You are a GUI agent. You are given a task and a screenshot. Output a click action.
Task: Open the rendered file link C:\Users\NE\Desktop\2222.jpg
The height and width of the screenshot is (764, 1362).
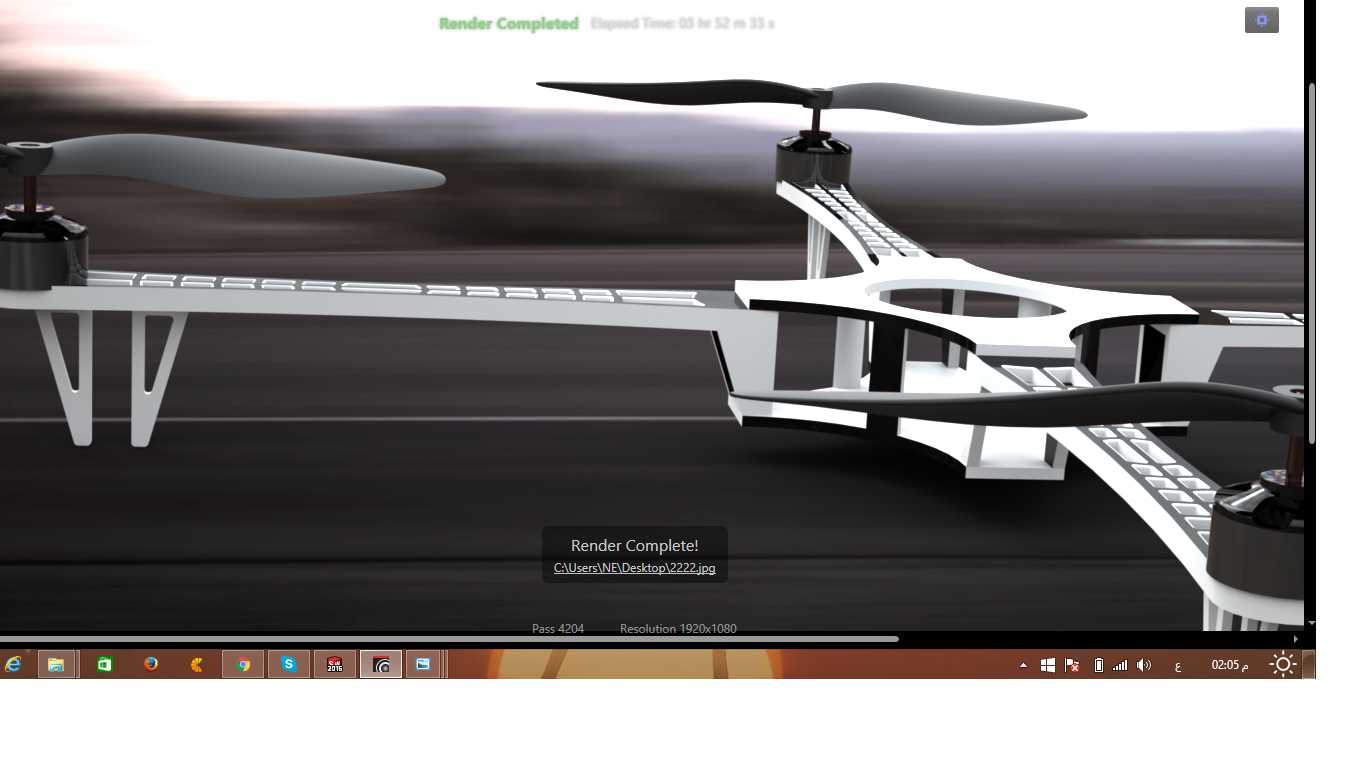pos(634,568)
